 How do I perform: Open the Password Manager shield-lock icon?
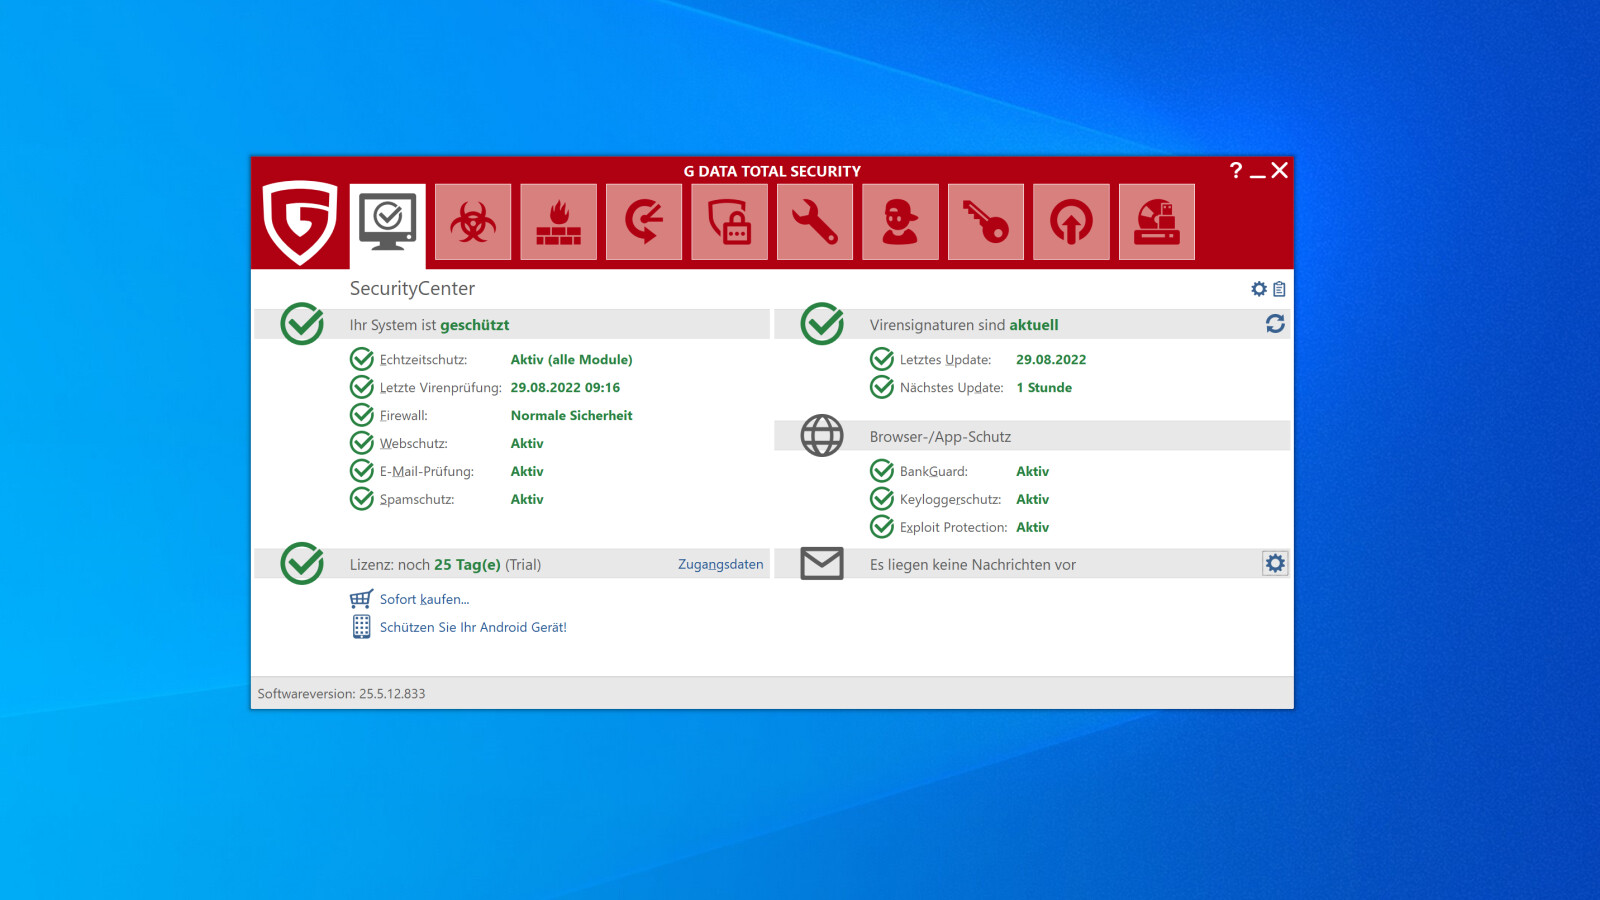729,222
